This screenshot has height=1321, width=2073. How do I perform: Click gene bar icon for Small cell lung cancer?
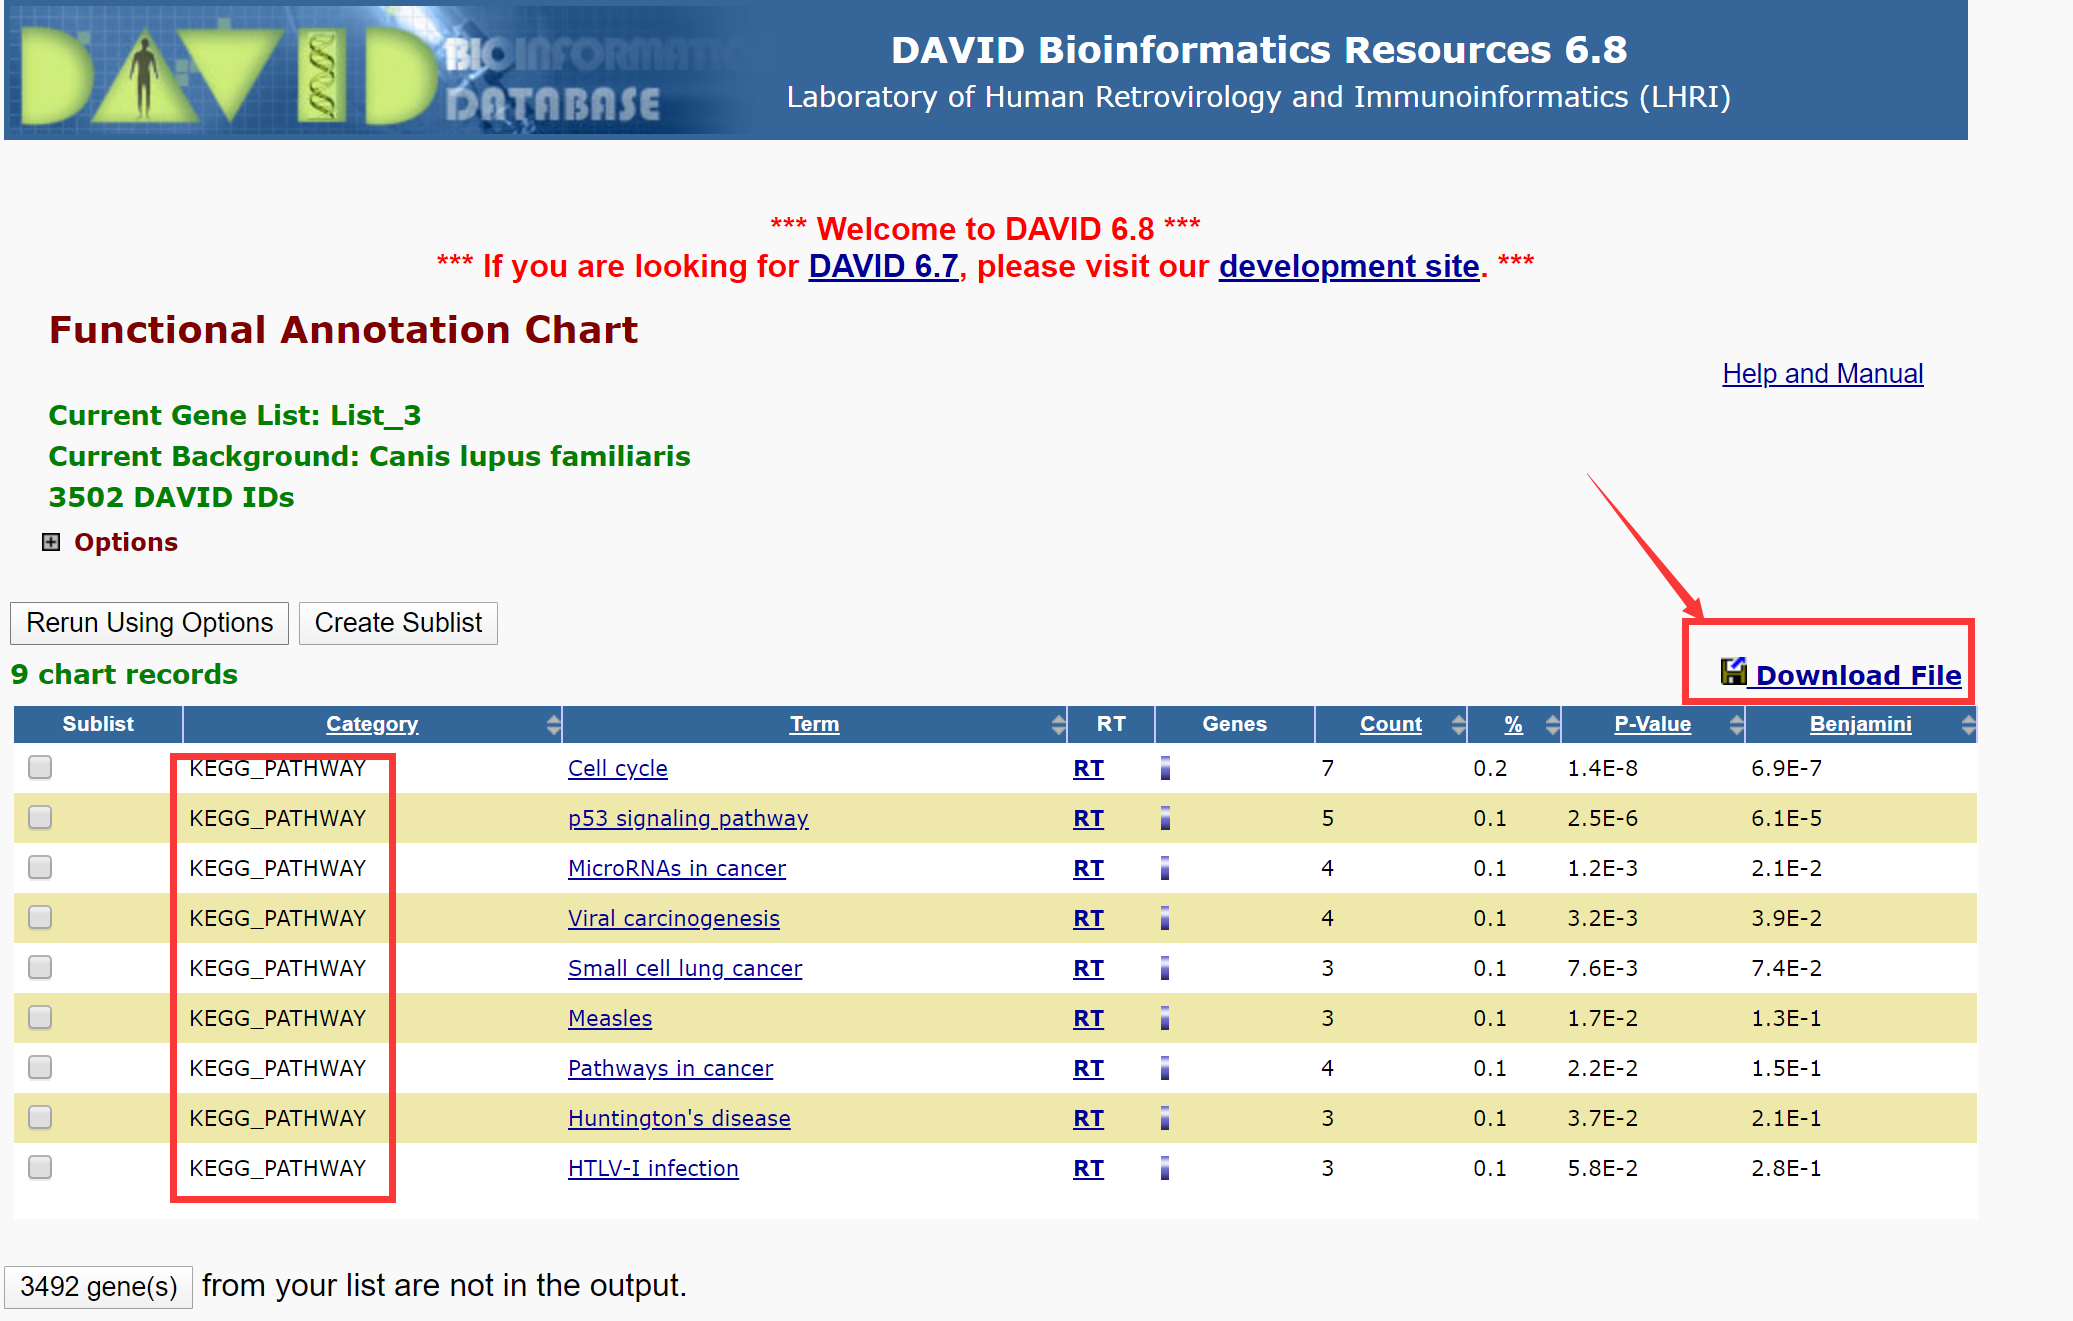coord(1165,968)
